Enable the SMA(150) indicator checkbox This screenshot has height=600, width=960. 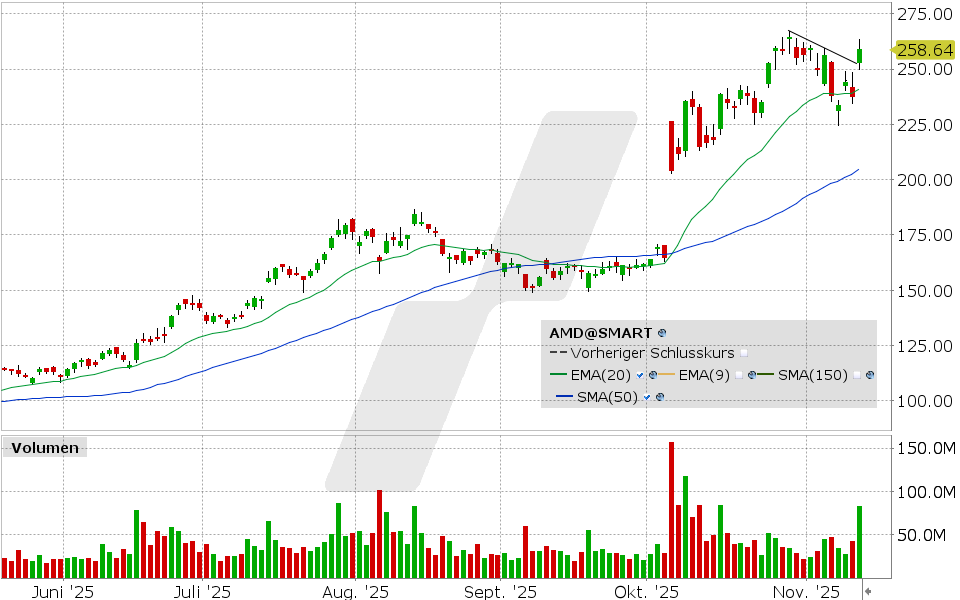[857, 375]
